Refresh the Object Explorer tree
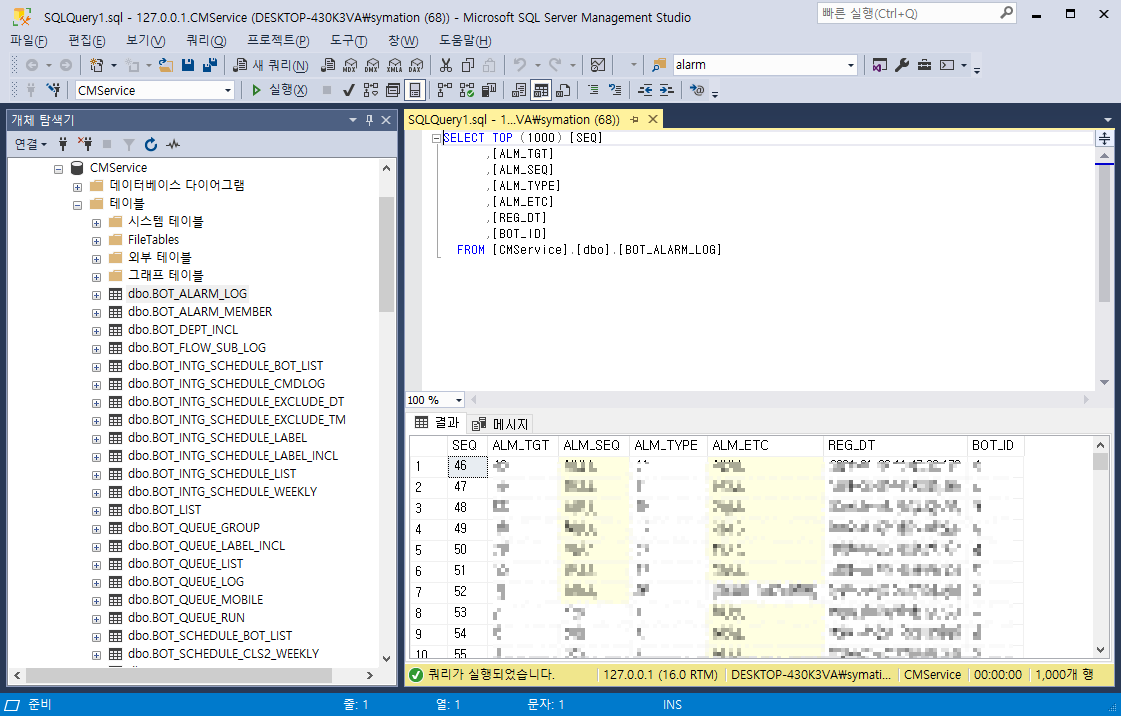1121x716 pixels. [151, 144]
